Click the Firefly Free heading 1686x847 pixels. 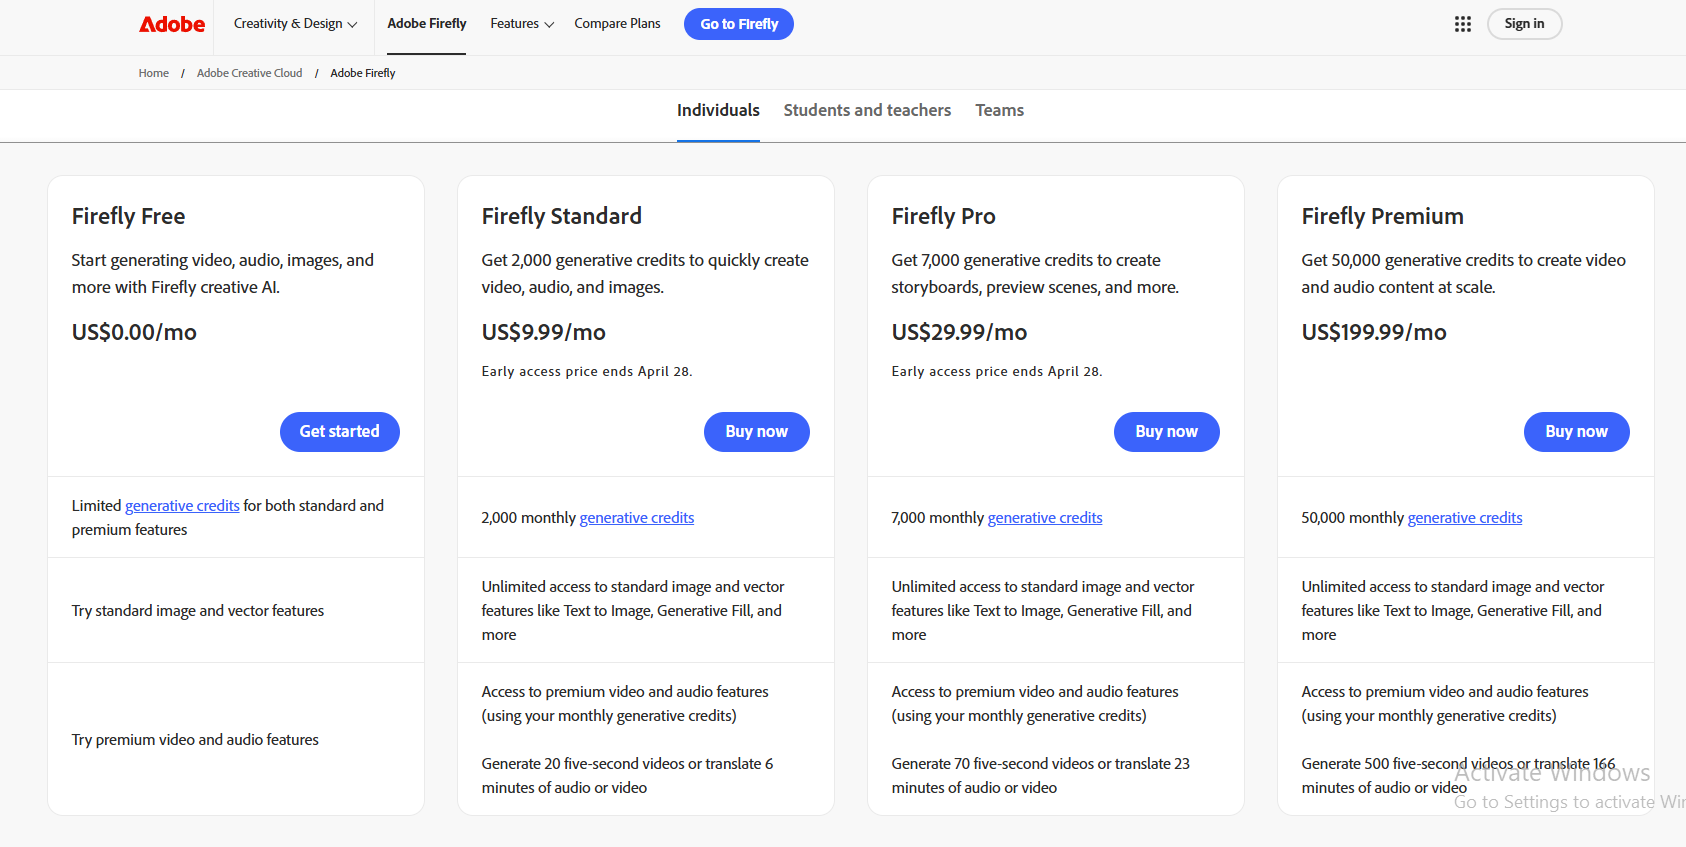click(129, 216)
